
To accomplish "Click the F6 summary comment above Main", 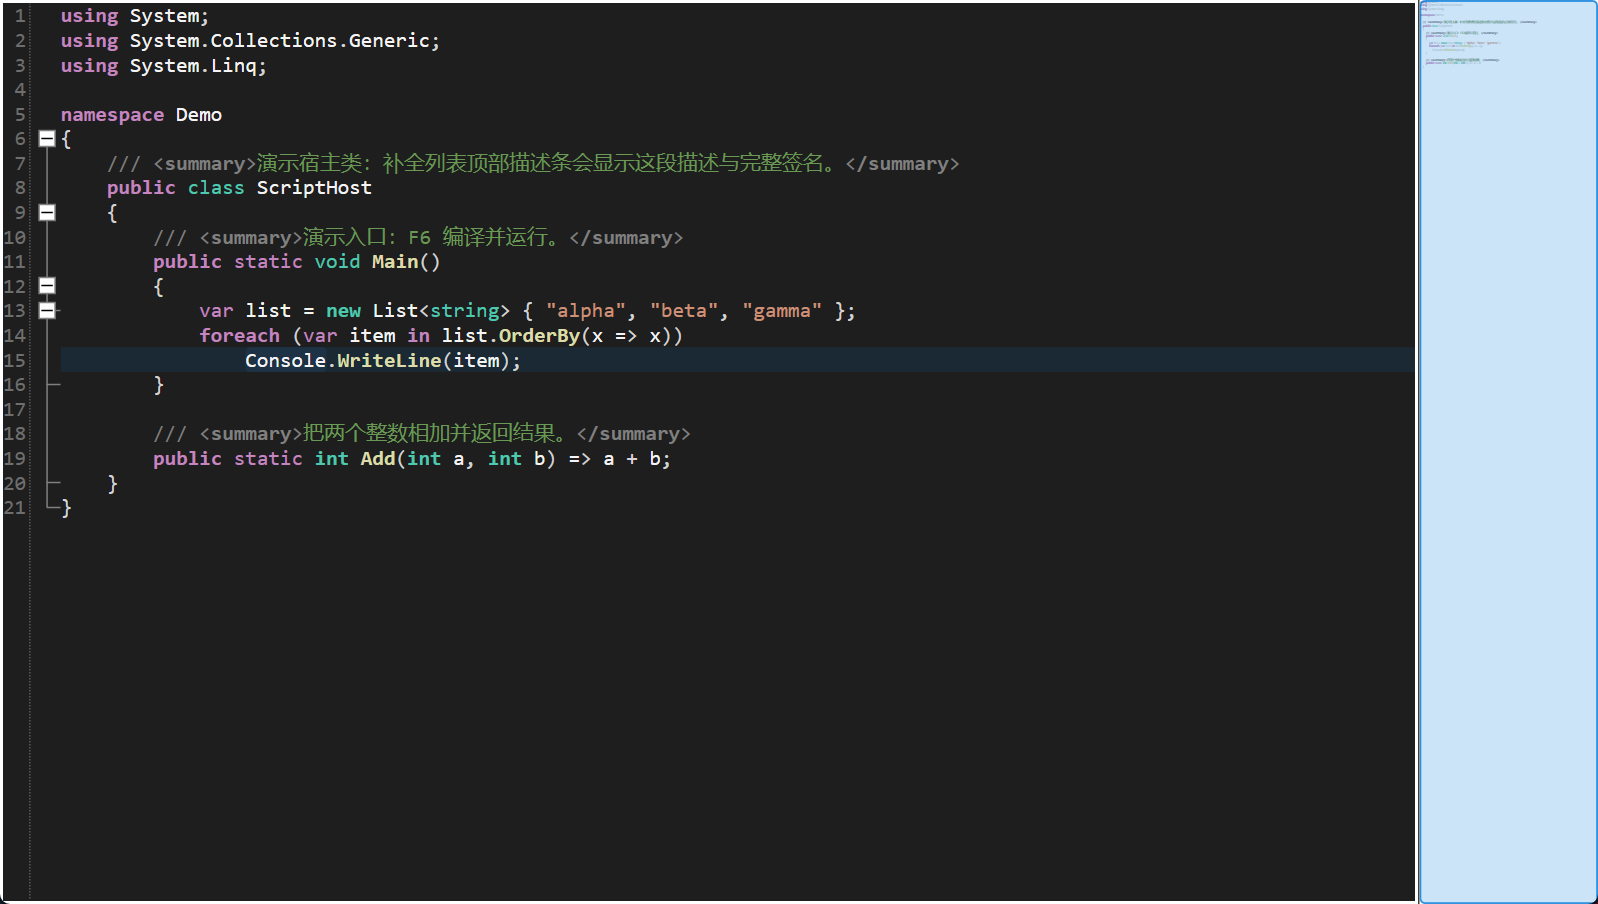I will point(418,238).
